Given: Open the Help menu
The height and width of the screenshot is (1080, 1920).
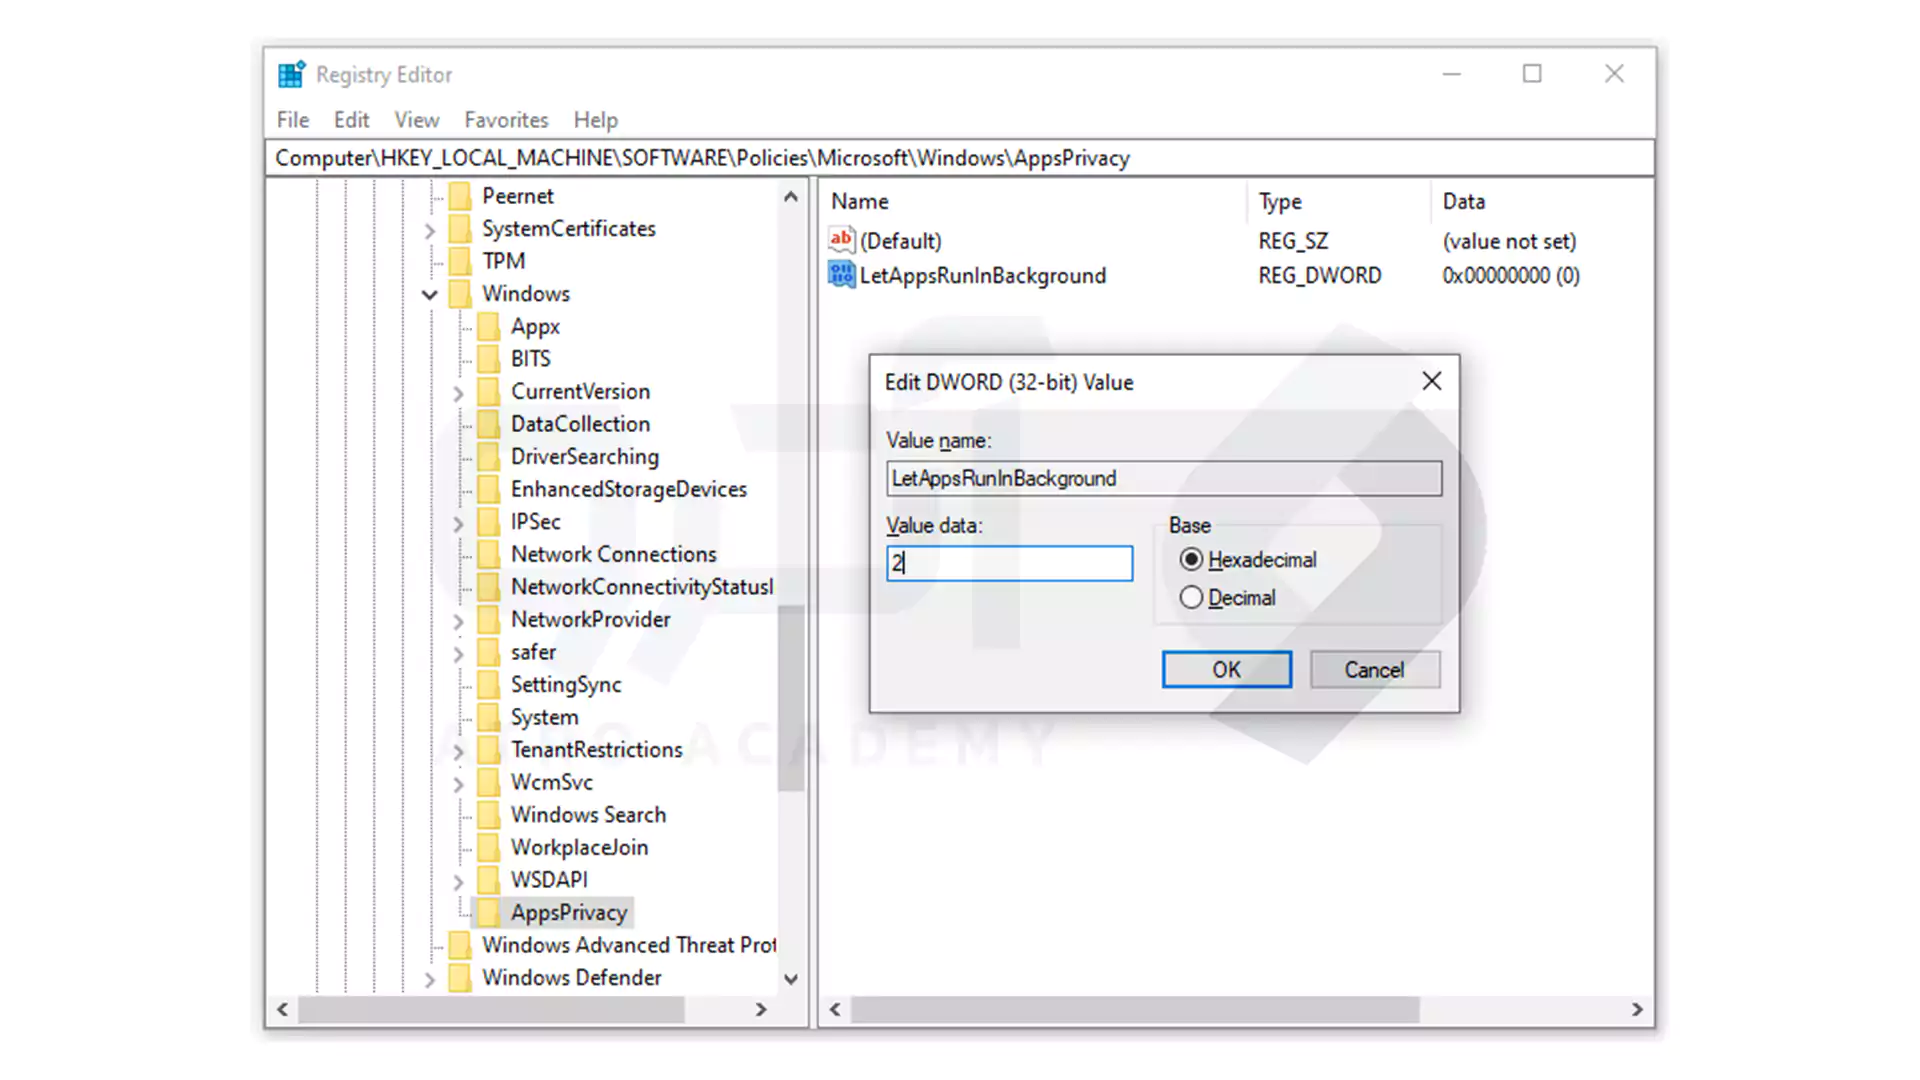Looking at the screenshot, I should [x=595, y=120].
